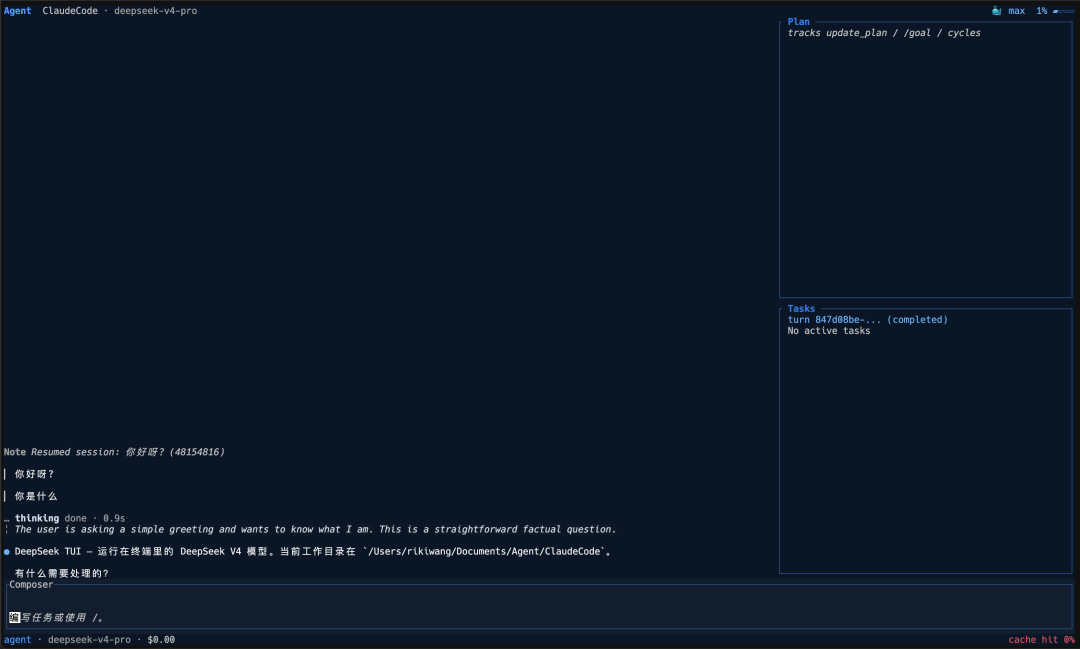Click 'agent' in the bottom status bar

[x=17, y=639]
